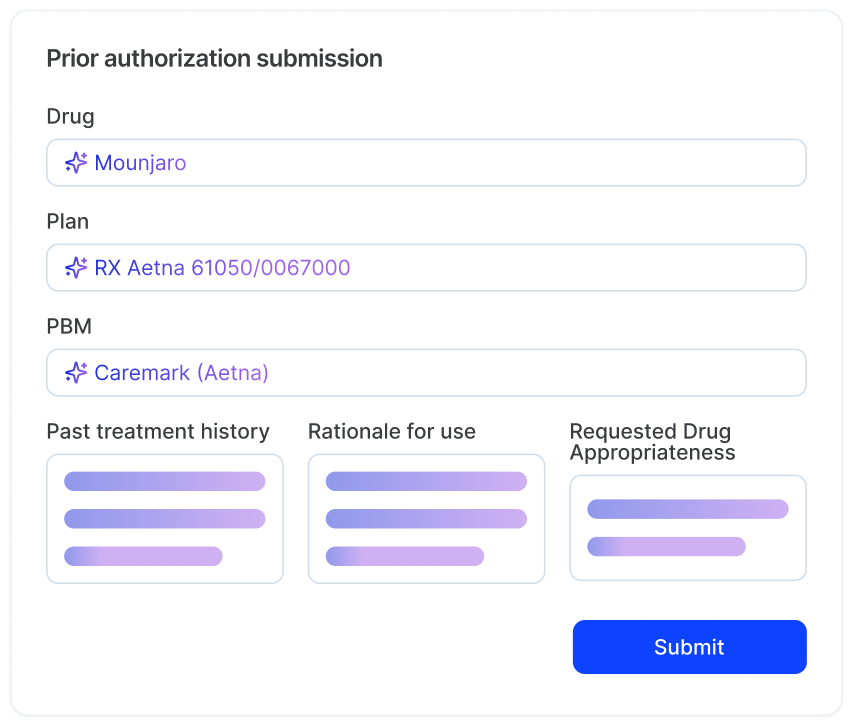
Task: Click the AI sparkle icon beside Mounjaro
Action: pos(74,162)
